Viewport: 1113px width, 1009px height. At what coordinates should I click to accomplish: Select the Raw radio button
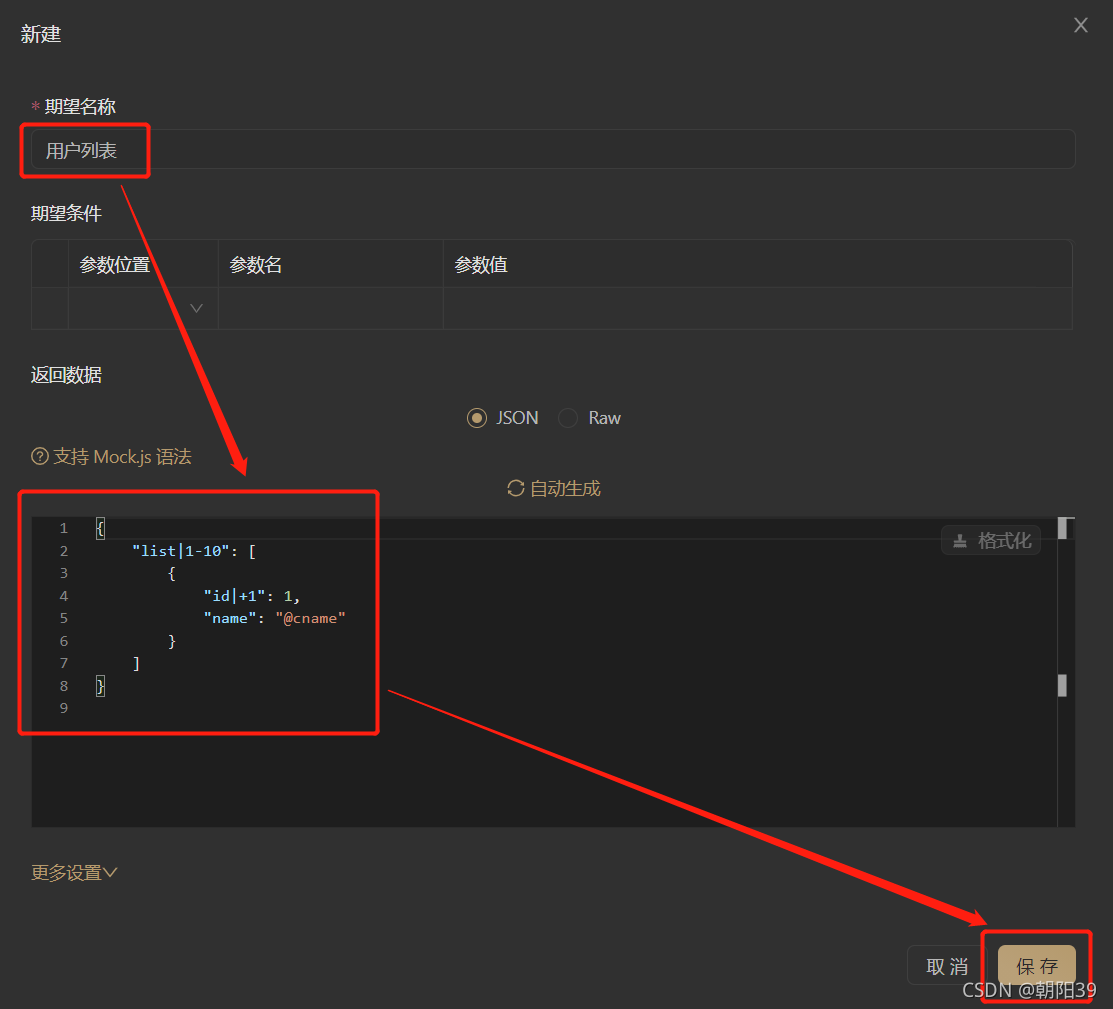(x=567, y=418)
